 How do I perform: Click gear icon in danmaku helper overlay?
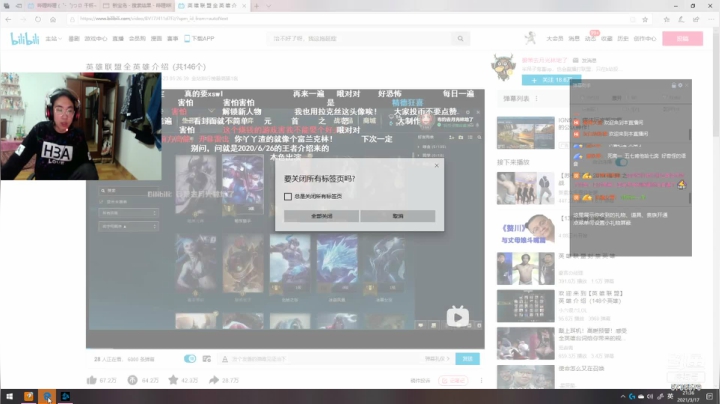tap(680, 85)
